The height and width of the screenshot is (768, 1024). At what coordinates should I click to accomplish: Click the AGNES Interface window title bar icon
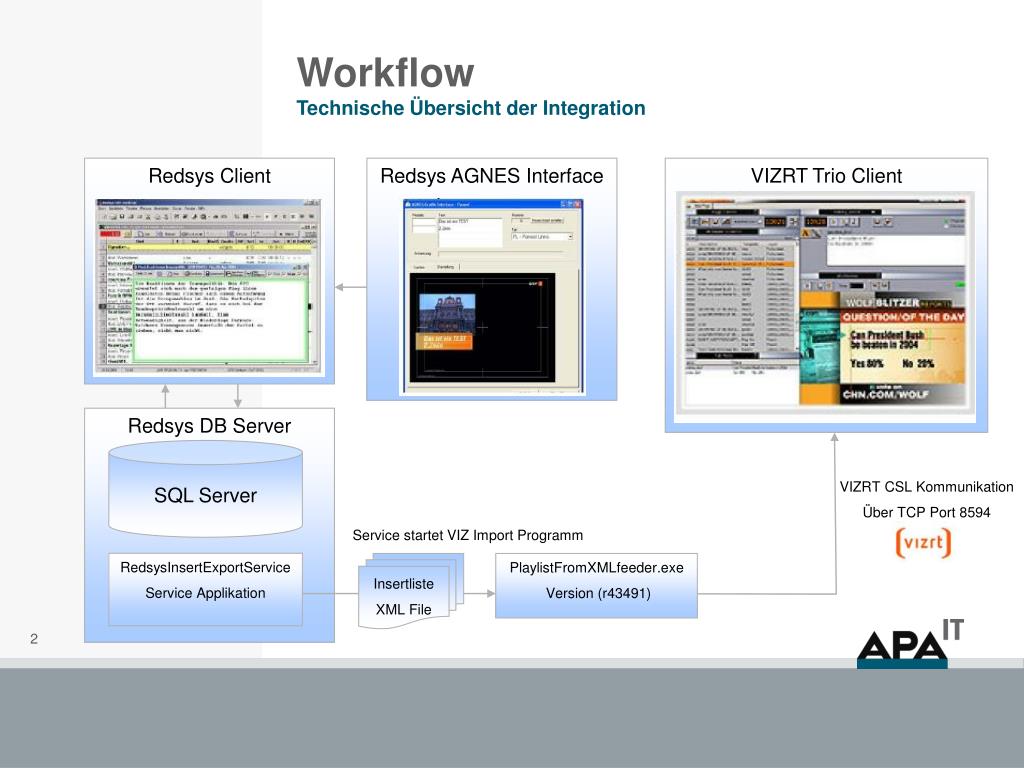click(x=405, y=204)
